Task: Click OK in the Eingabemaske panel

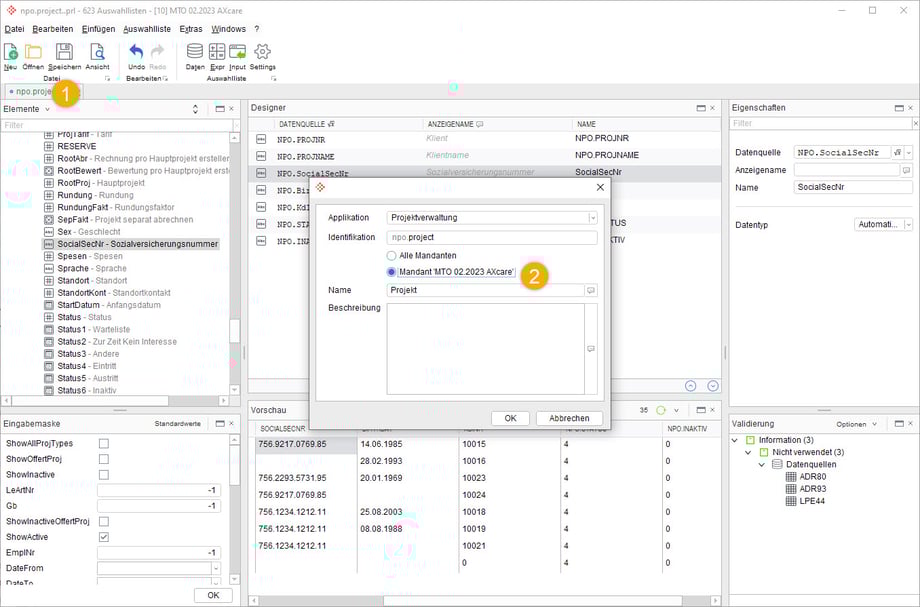Action: [213, 595]
